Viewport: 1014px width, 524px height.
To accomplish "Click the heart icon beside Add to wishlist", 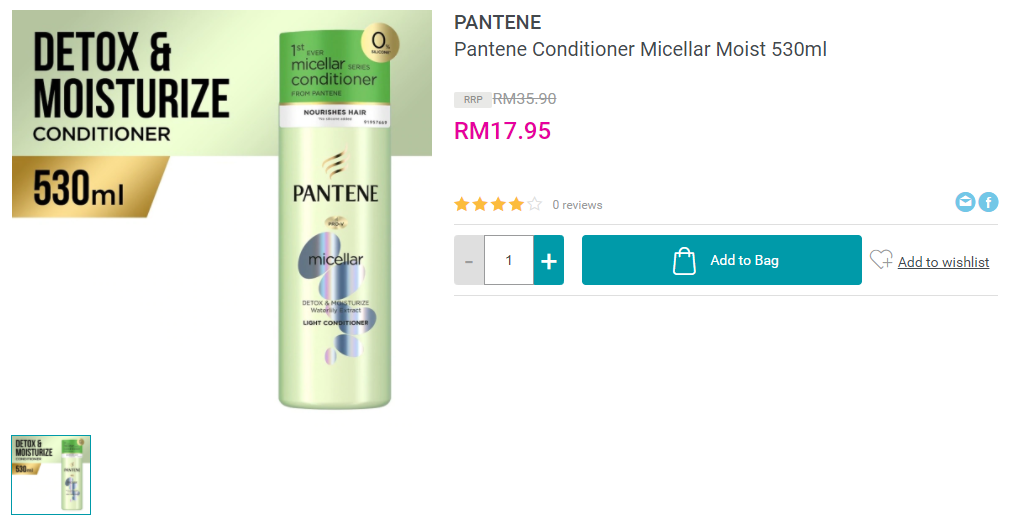I will (881, 259).
